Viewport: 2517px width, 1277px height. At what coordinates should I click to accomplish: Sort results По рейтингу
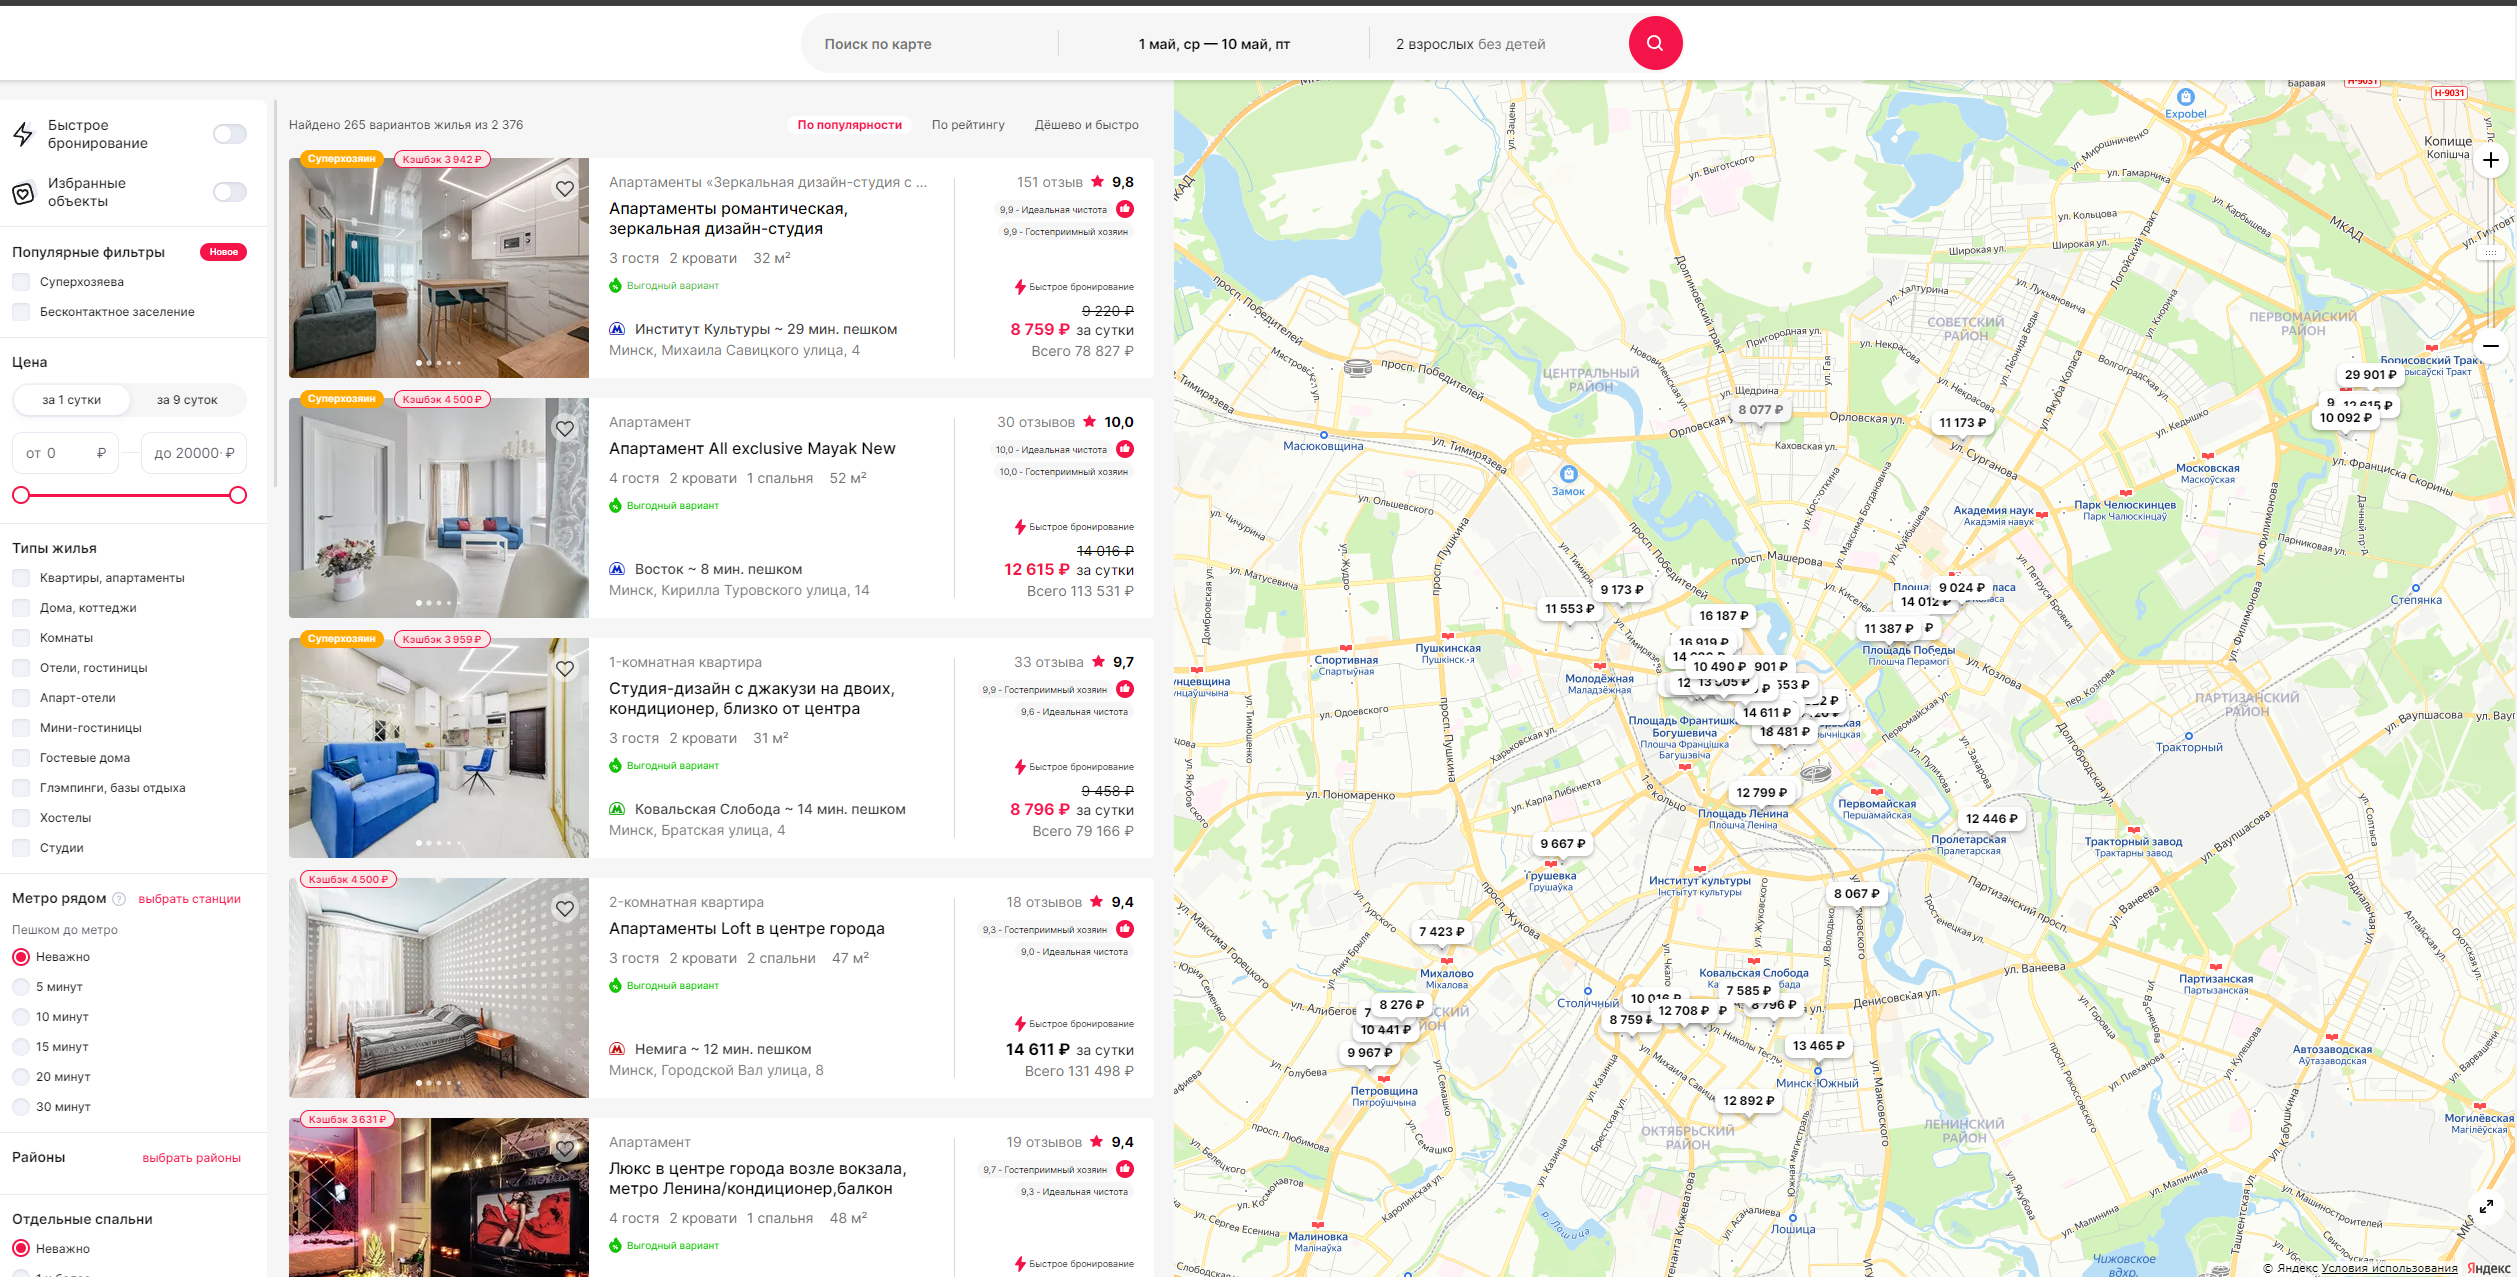click(x=968, y=125)
